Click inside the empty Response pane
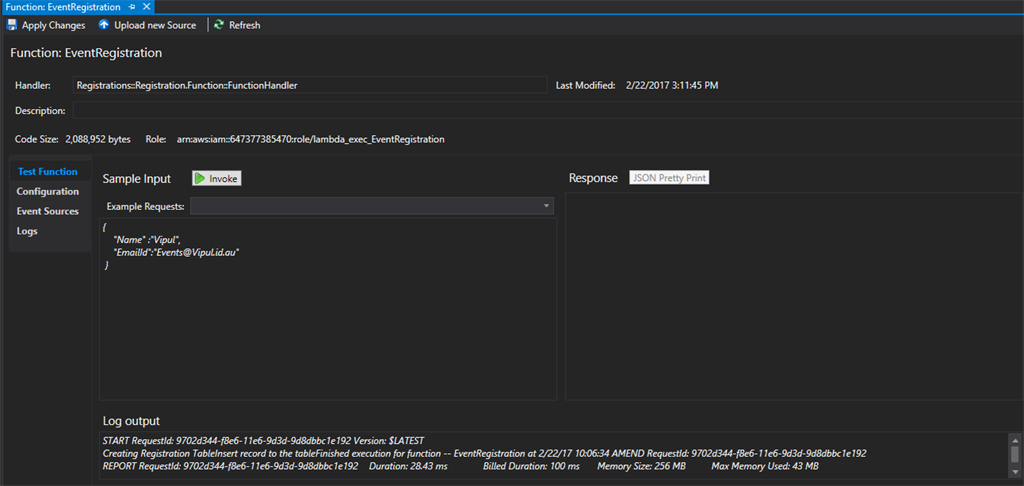1024x486 pixels. click(794, 296)
